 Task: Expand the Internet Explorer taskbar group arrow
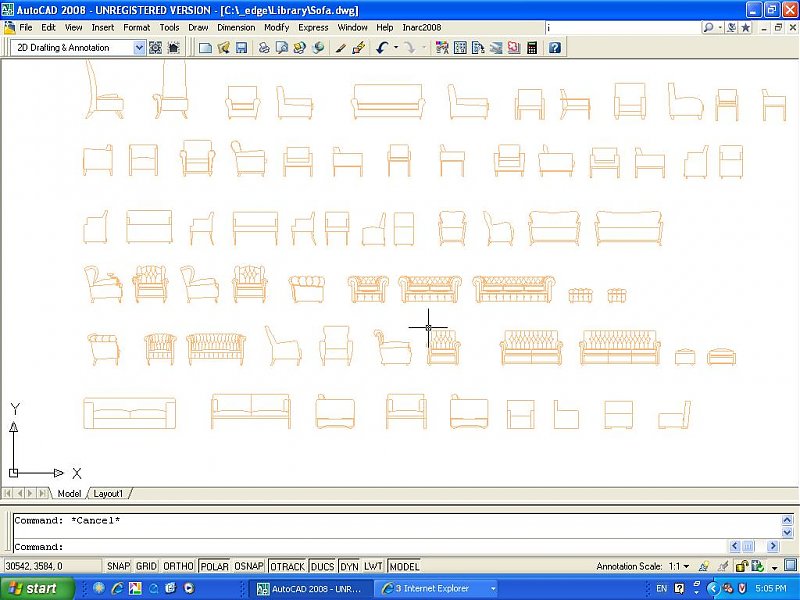[x=493, y=589]
